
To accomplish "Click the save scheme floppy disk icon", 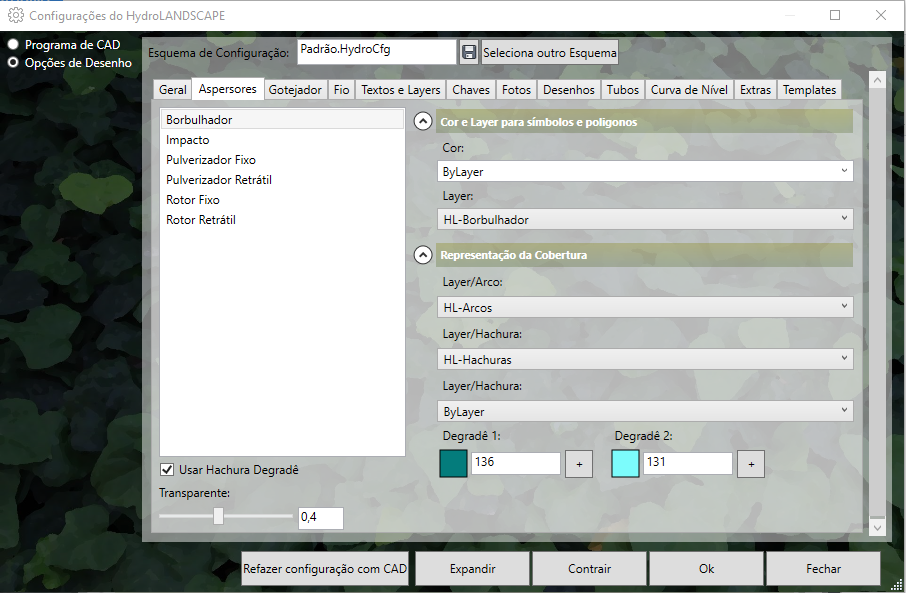I will click(469, 52).
